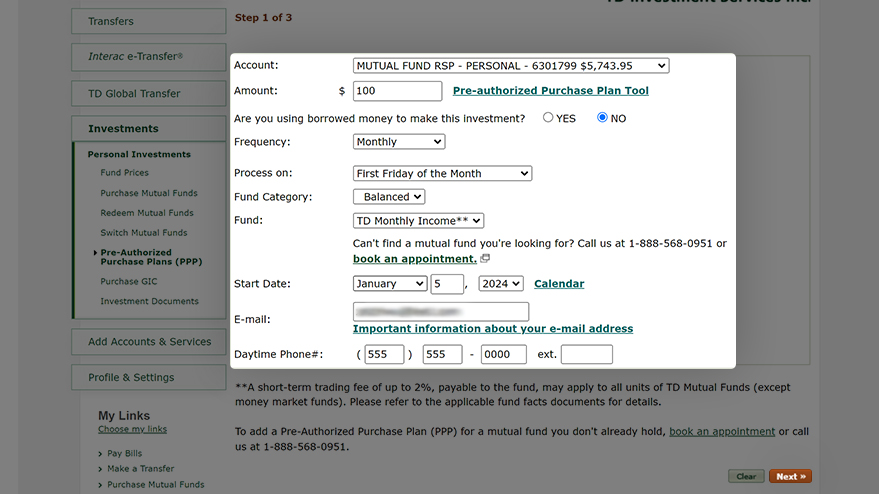
Task: Click the book an appointment link under Fund
Action: click(414, 259)
